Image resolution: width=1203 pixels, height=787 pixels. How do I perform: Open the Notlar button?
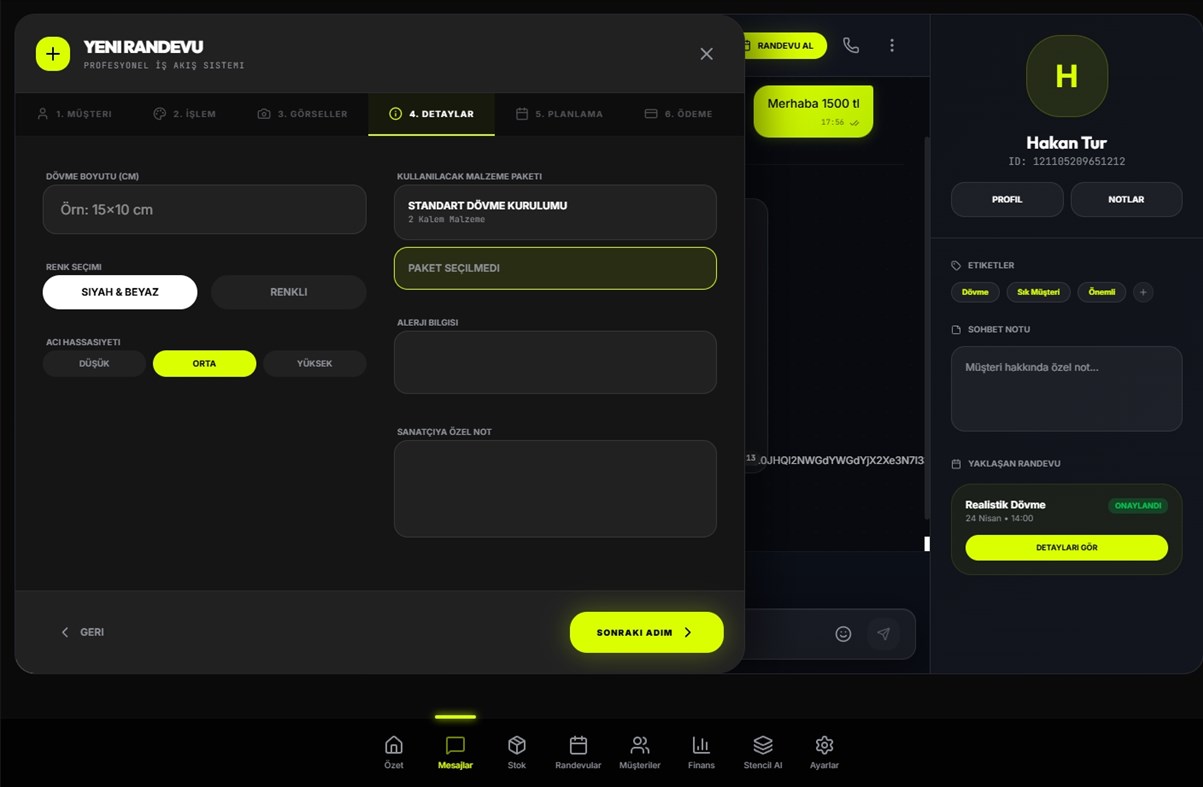(1126, 199)
